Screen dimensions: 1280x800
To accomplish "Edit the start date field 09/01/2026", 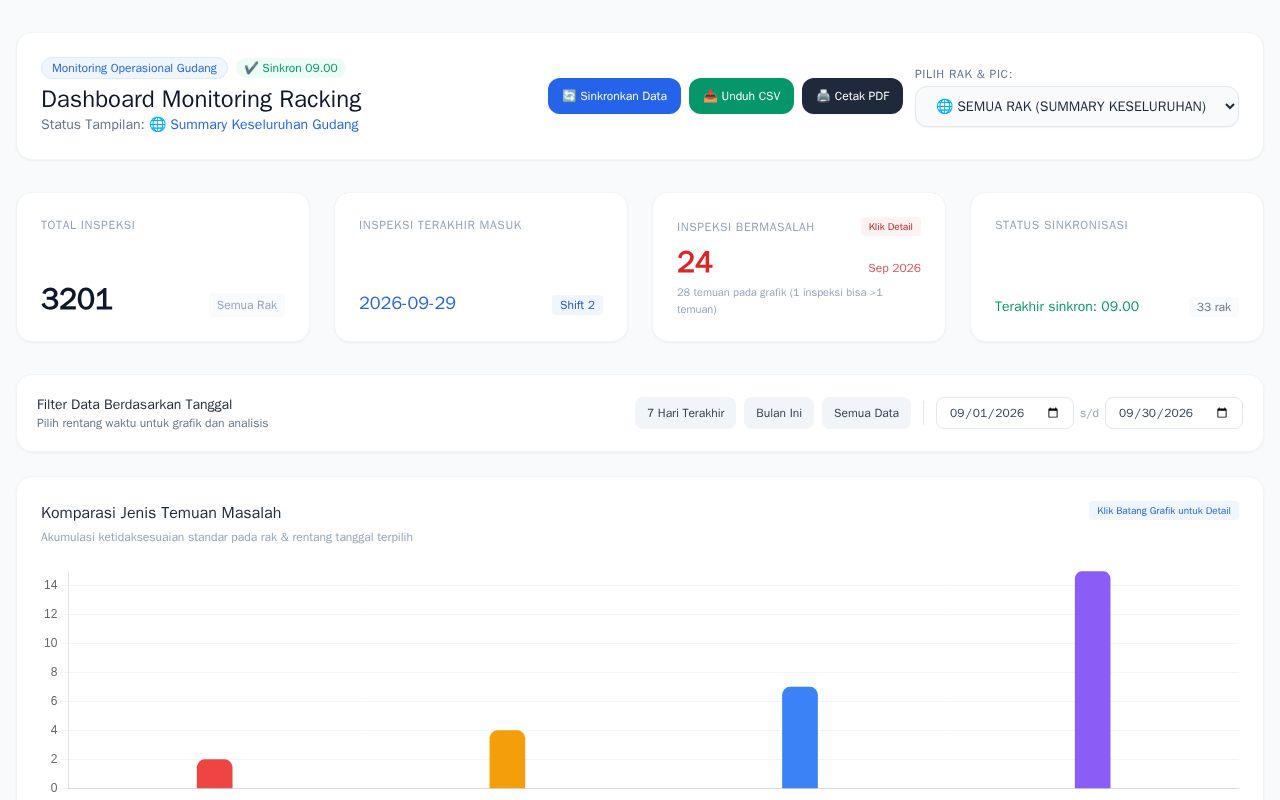I will coord(1004,413).
